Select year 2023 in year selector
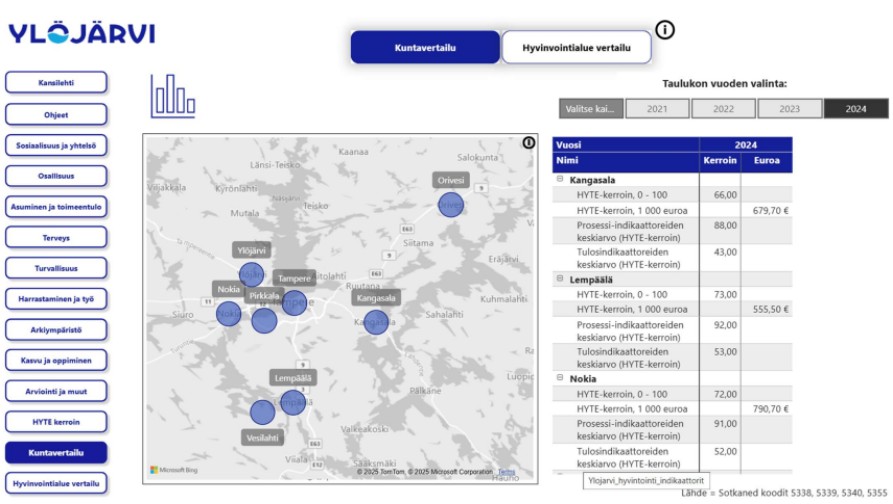The height and width of the screenshot is (504, 893). (x=789, y=109)
